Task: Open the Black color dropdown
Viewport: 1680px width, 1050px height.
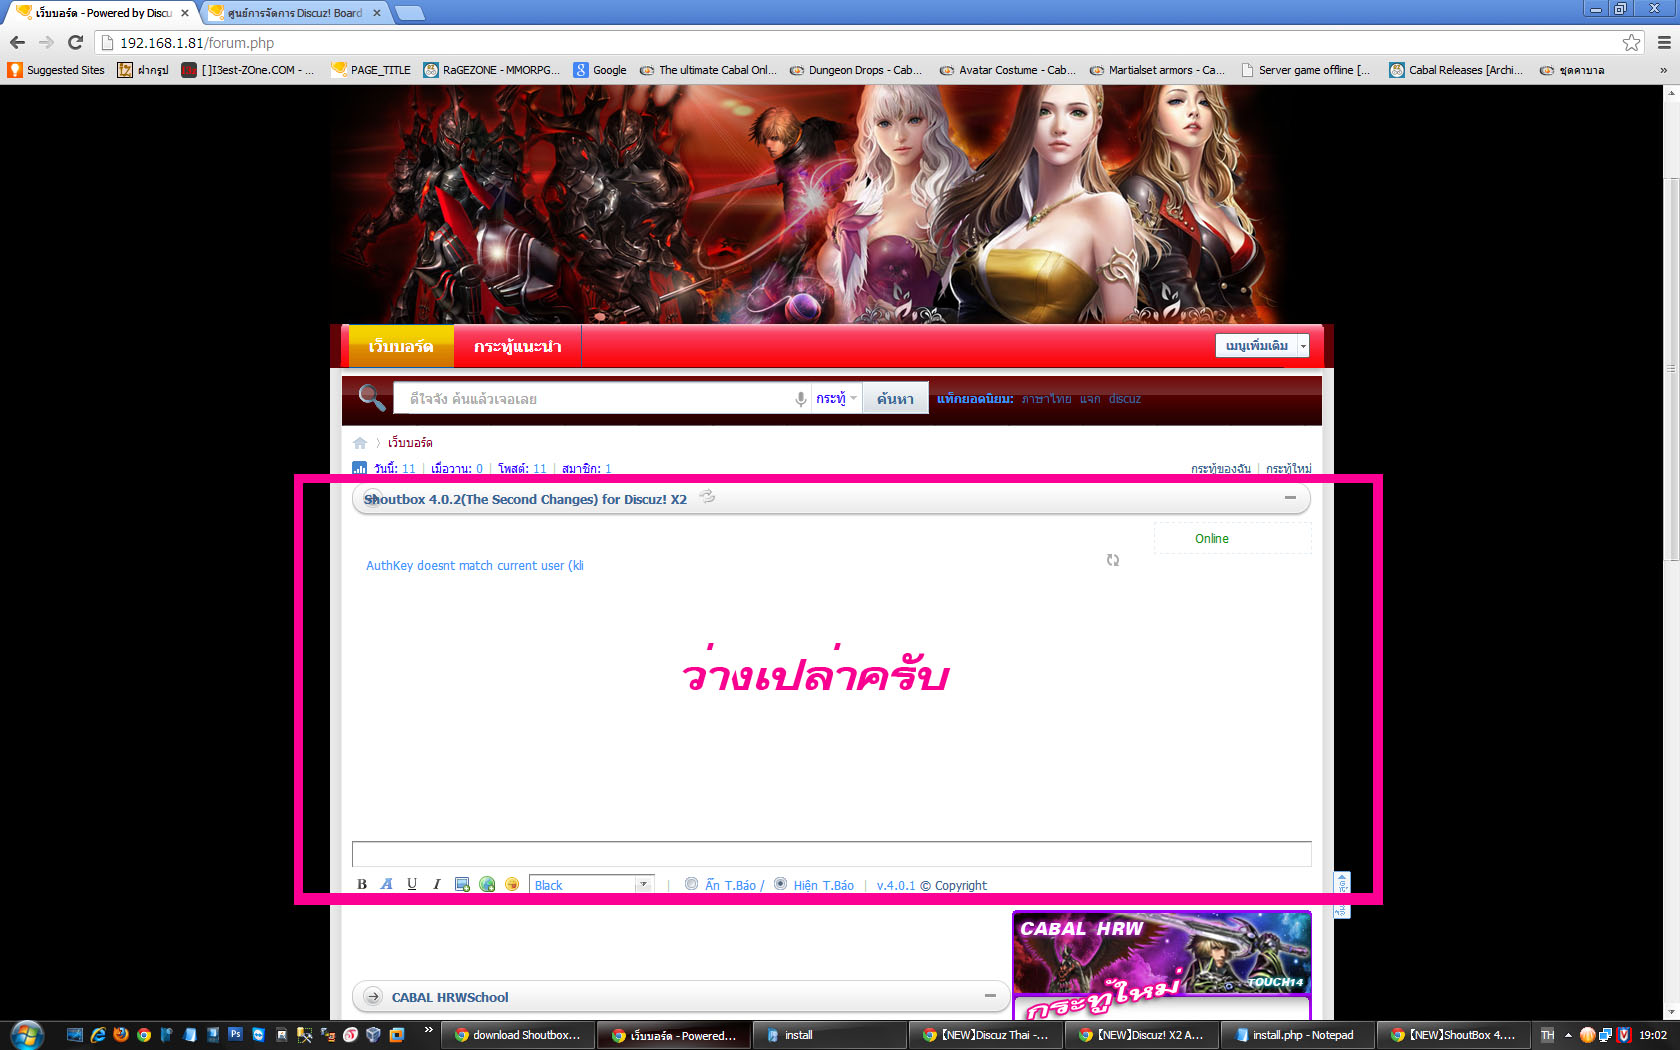Action: click(591, 885)
